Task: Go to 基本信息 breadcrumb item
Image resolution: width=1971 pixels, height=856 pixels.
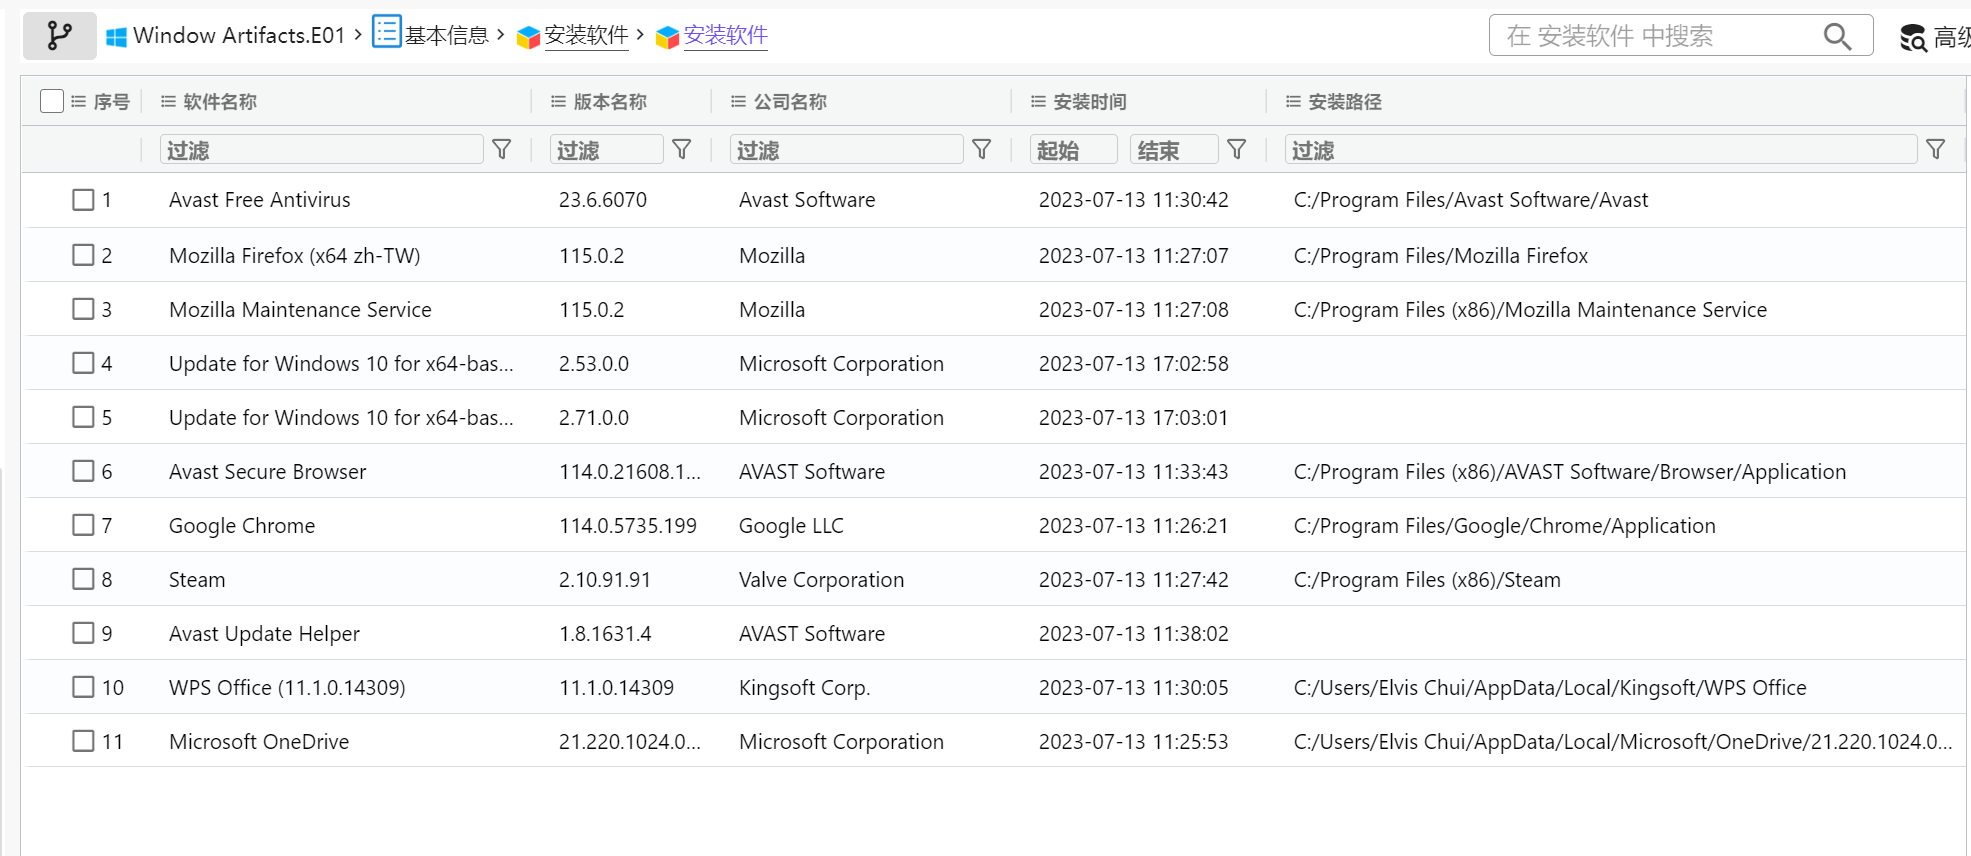Action: pyautogui.click(x=445, y=36)
